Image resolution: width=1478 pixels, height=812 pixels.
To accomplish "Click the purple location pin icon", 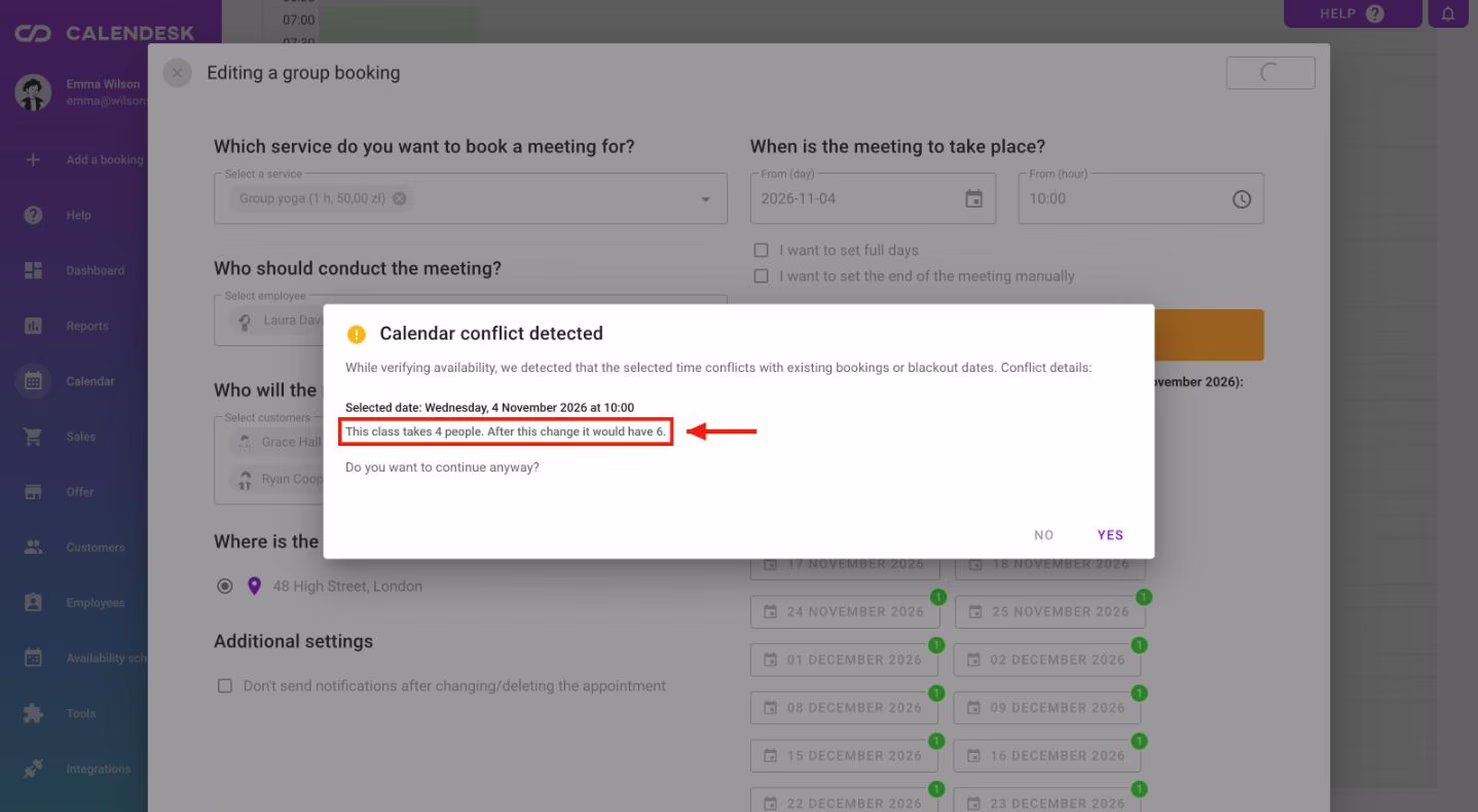I will pyautogui.click(x=254, y=586).
